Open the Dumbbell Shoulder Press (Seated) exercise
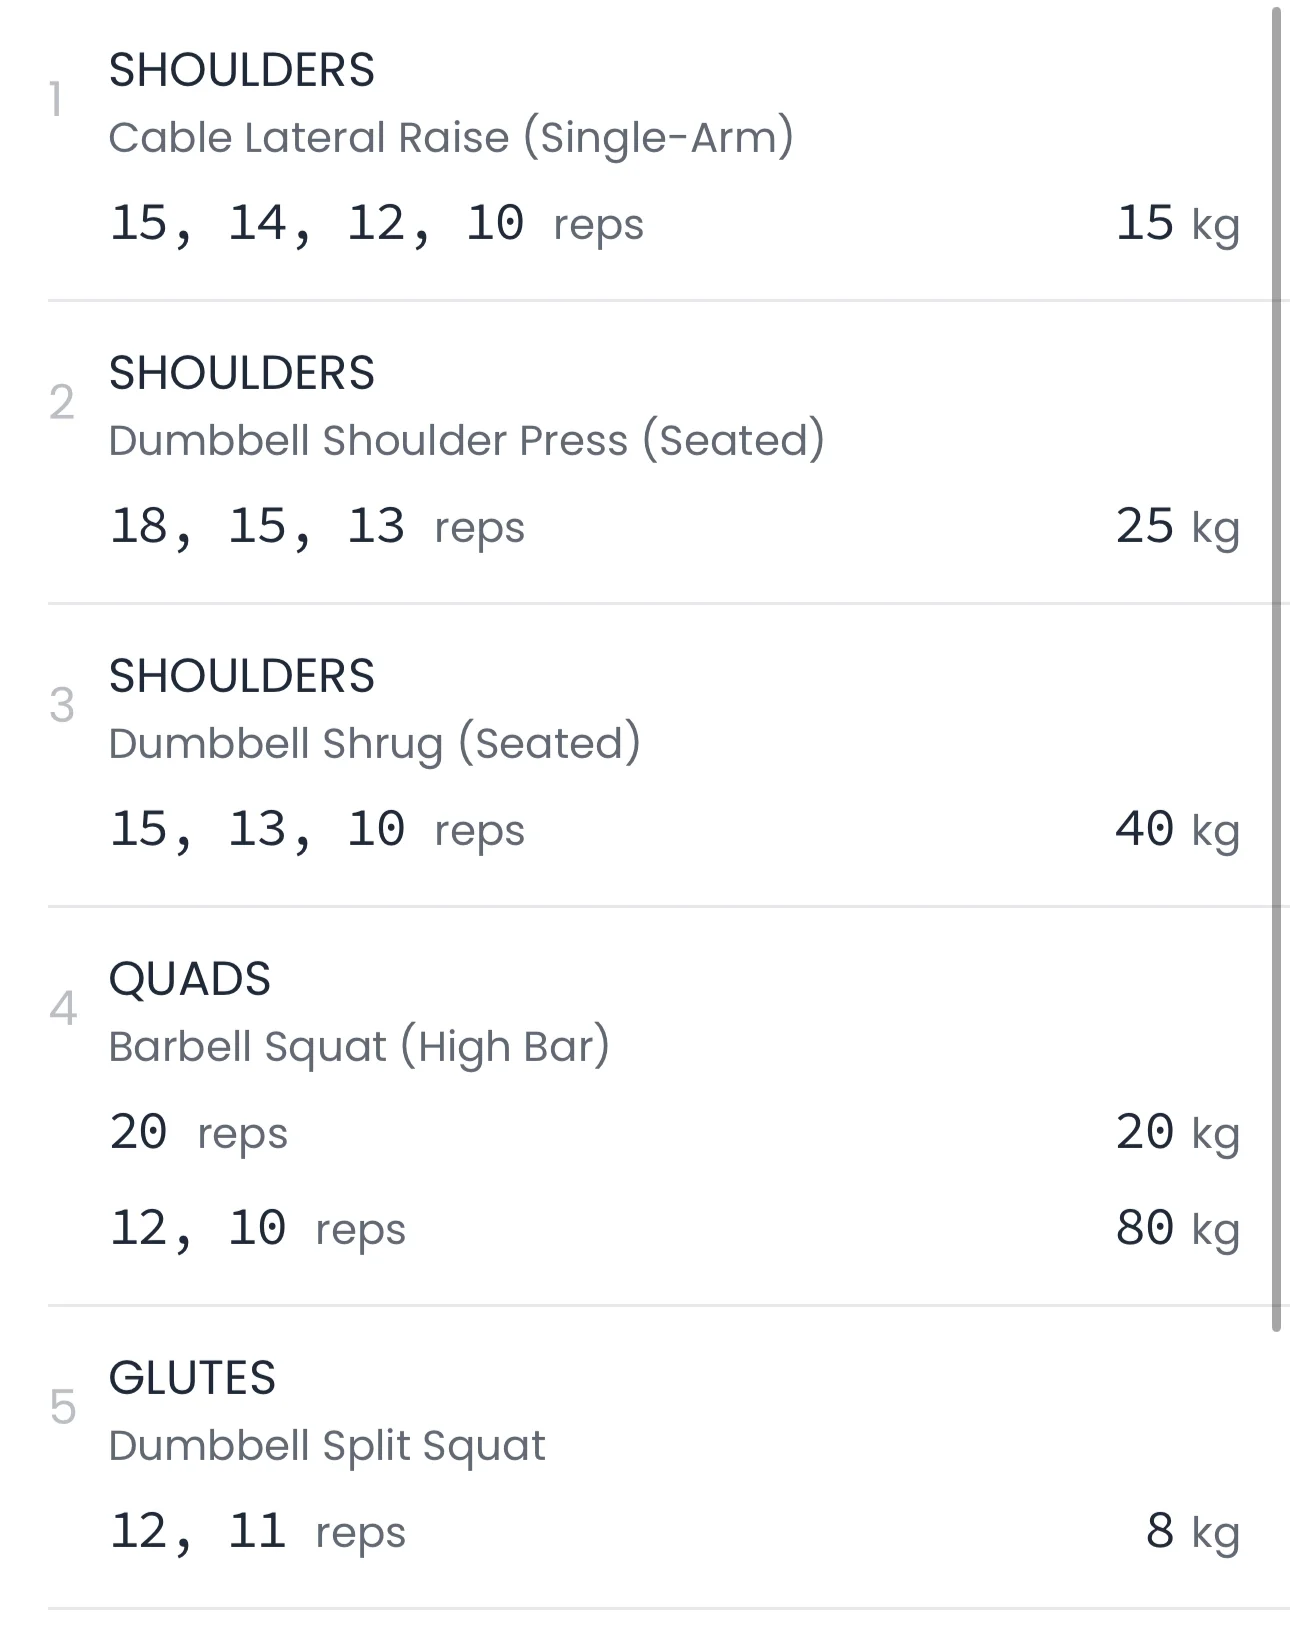The width and height of the screenshot is (1290, 1628). 466,441
